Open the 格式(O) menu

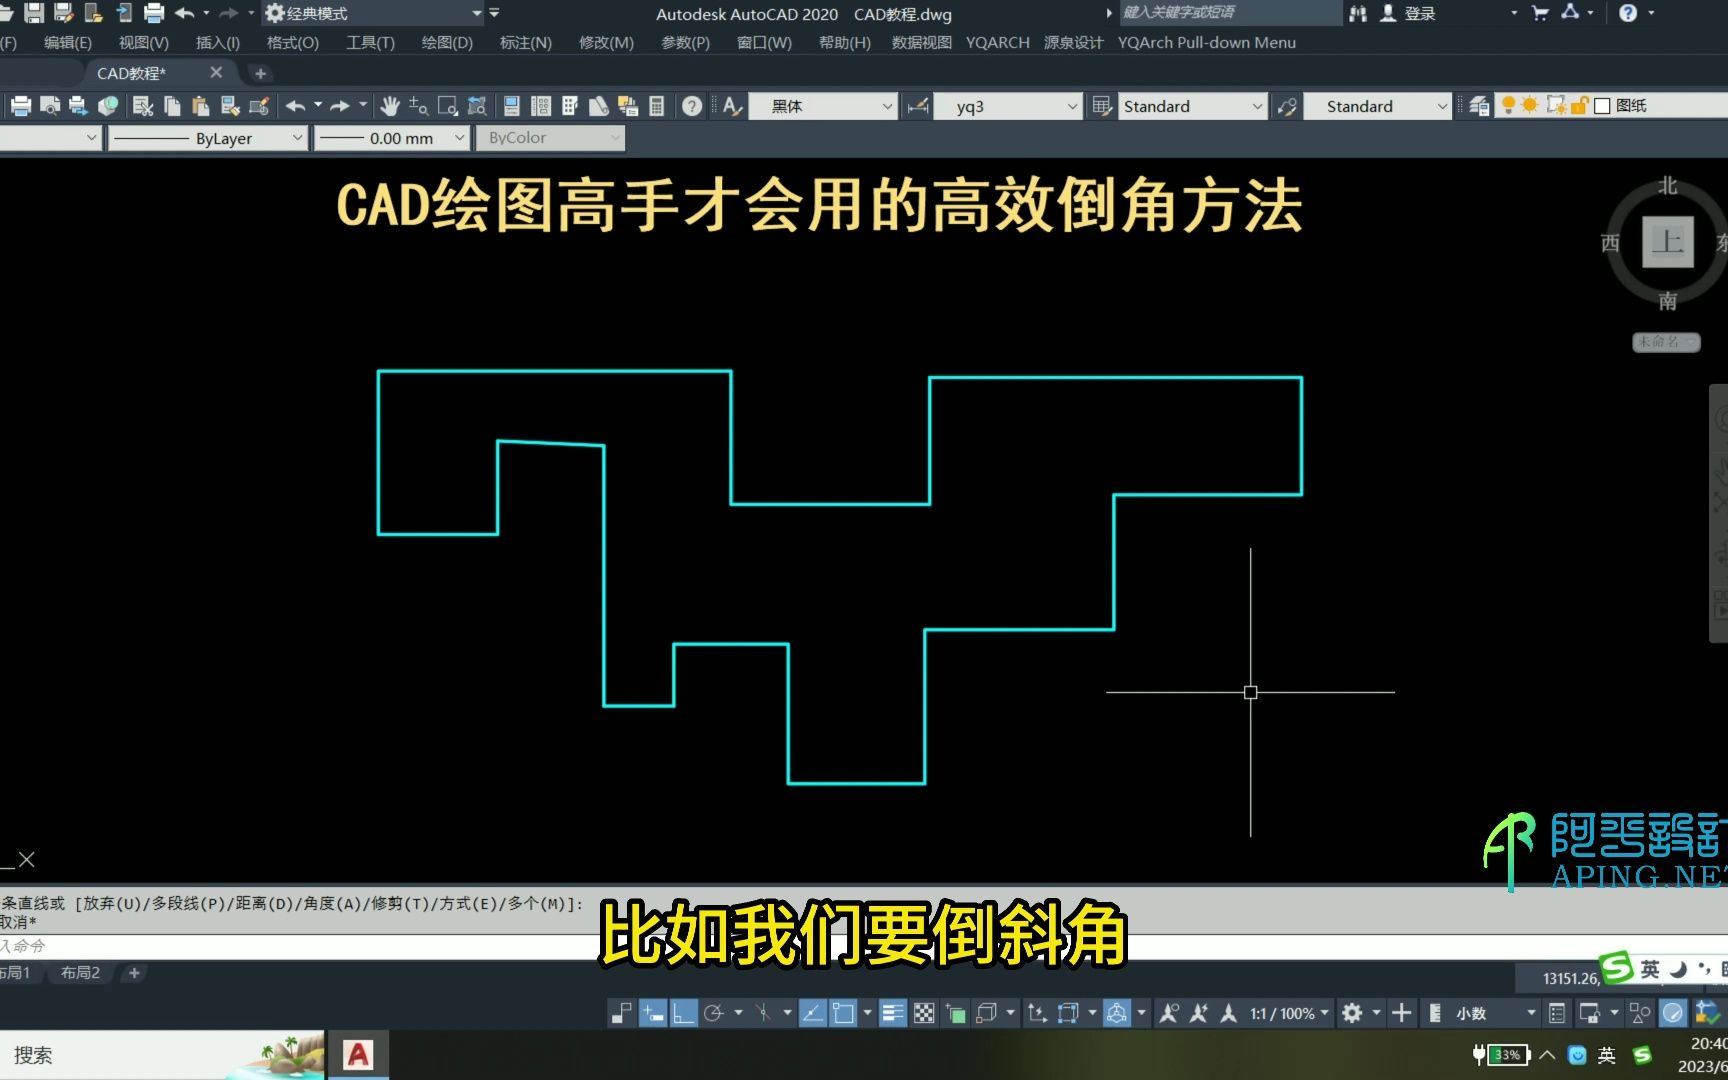click(293, 42)
